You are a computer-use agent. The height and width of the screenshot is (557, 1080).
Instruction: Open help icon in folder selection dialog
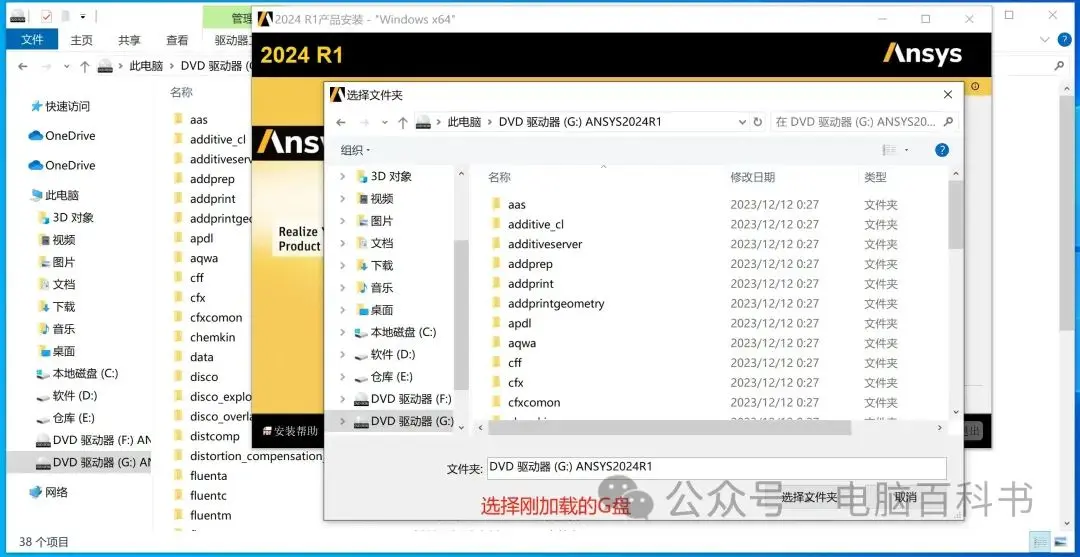point(942,149)
